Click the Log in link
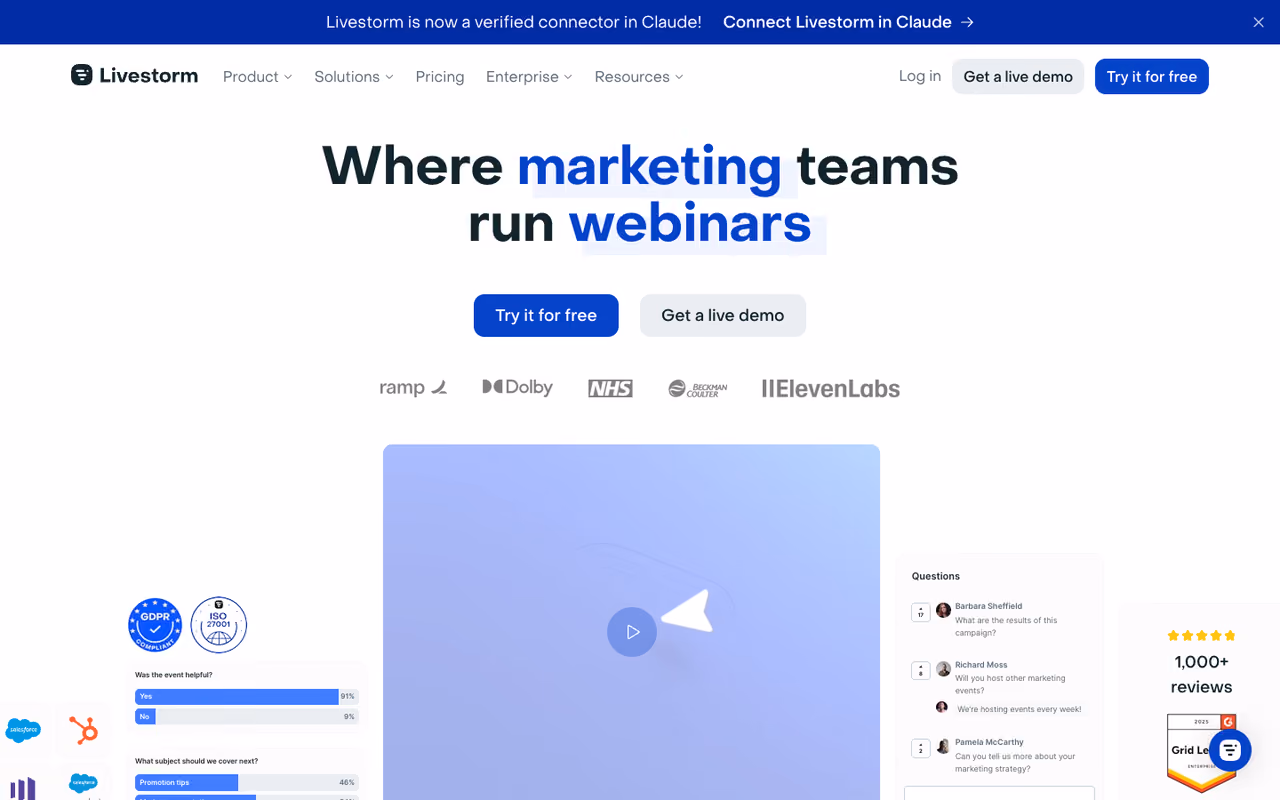 tap(920, 76)
